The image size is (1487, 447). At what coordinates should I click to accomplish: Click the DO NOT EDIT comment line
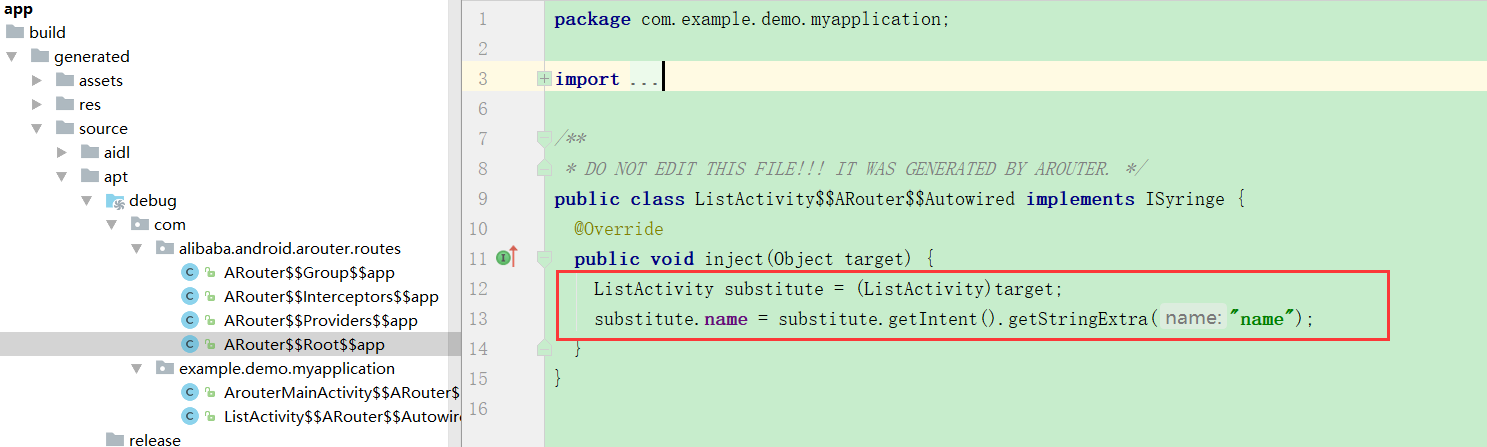[856, 169]
